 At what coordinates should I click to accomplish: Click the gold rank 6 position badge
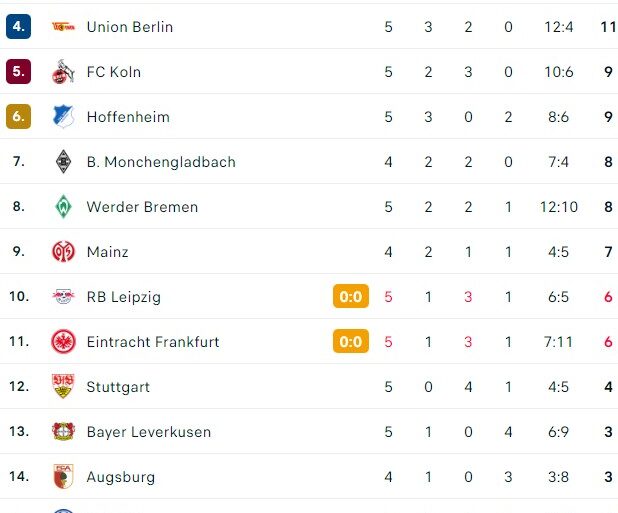click(x=18, y=117)
